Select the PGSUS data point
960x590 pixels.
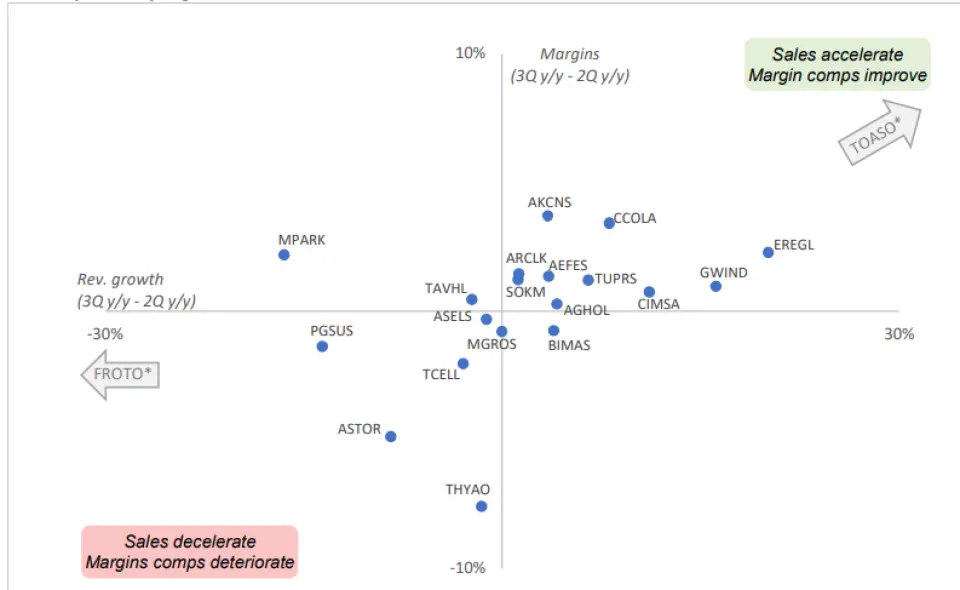click(322, 346)
